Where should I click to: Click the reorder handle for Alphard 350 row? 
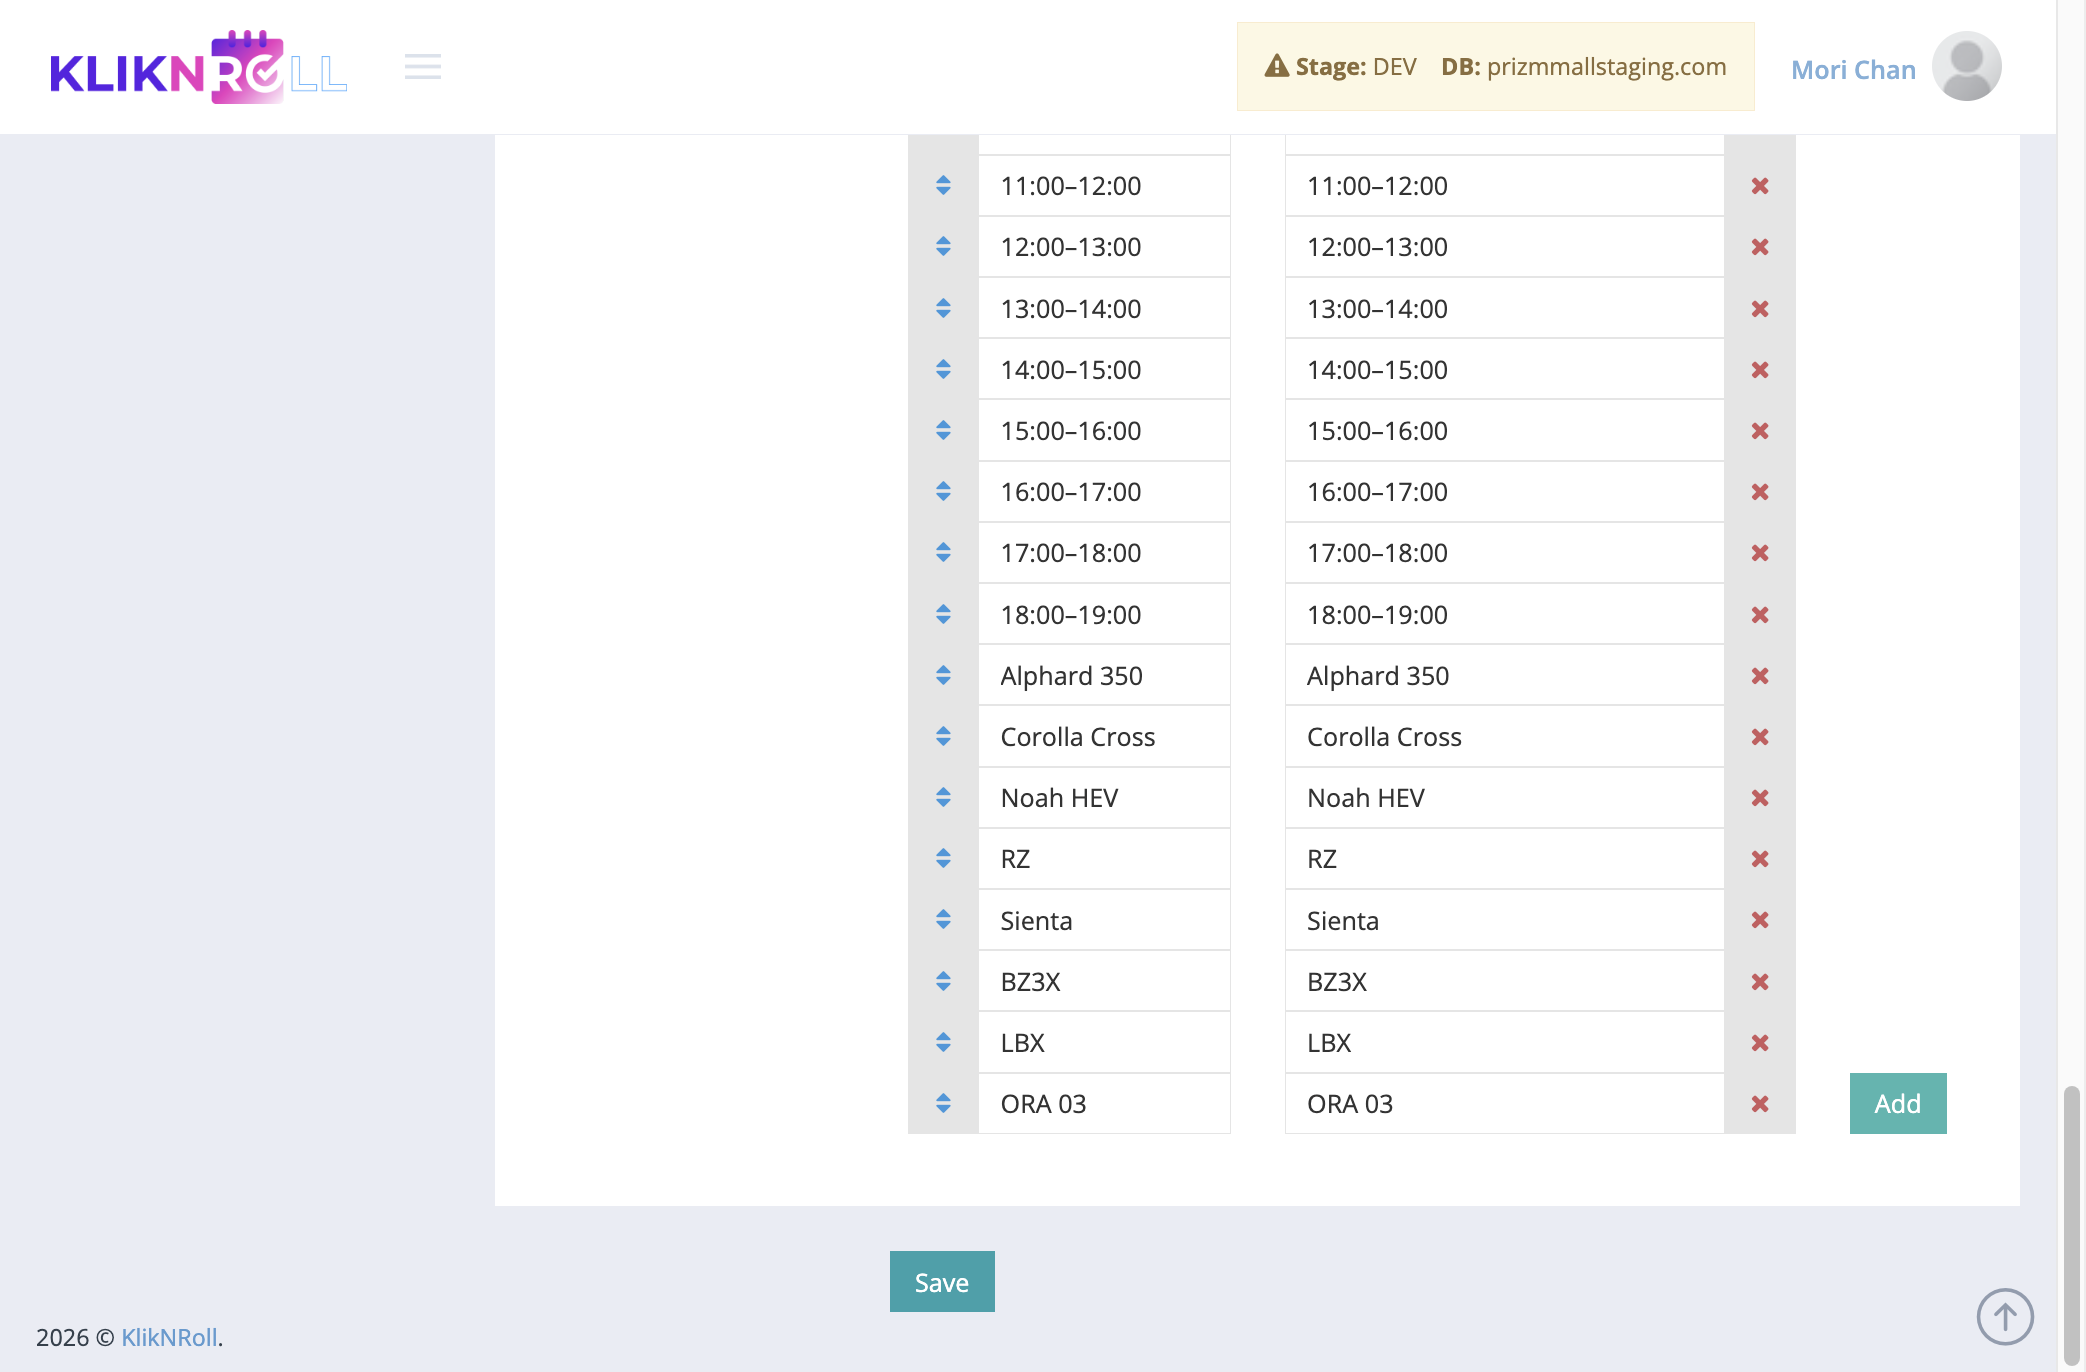tap(943, 676)
